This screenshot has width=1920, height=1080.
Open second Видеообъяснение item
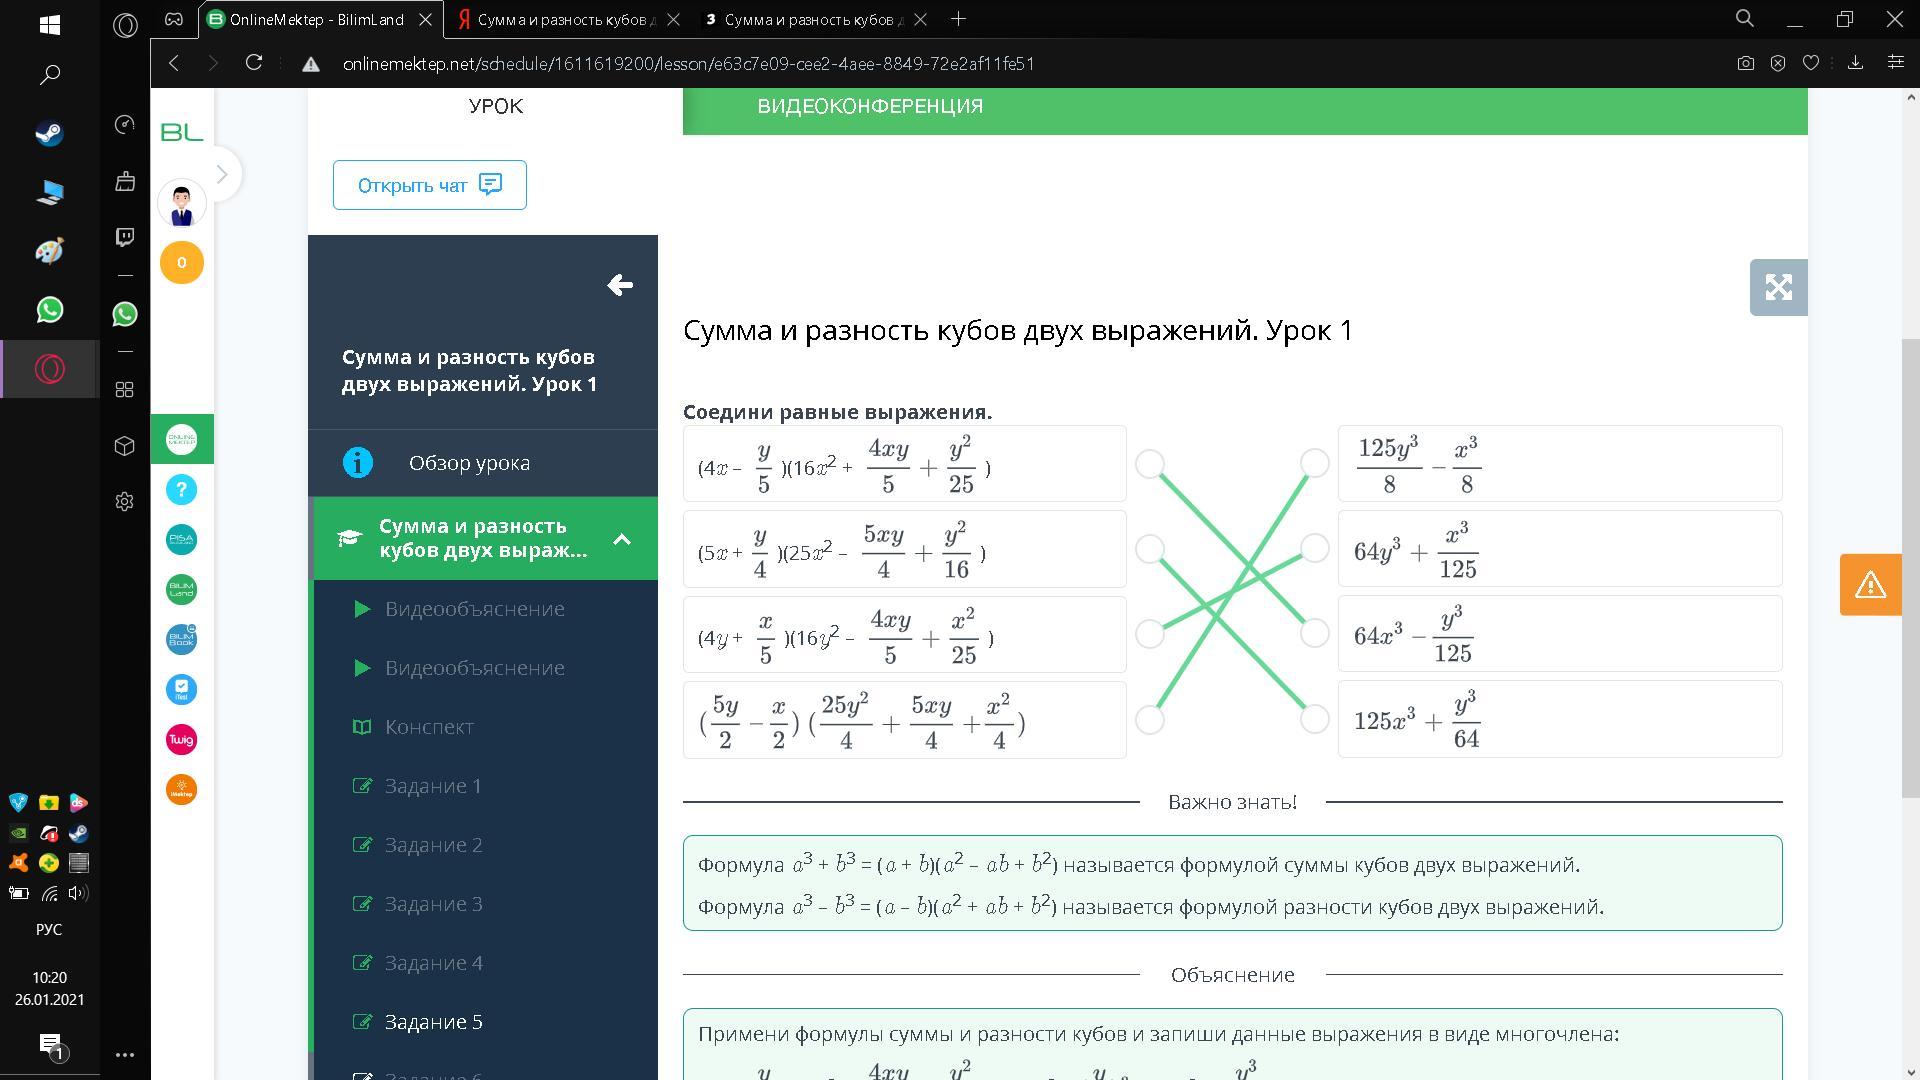click(475, 668)
